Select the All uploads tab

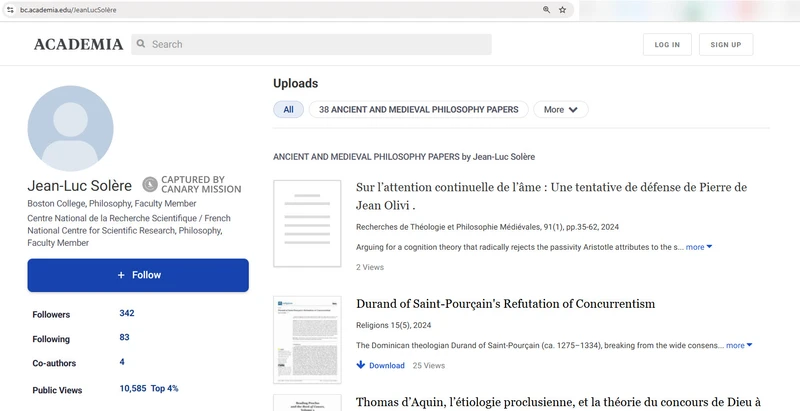[x=288, y=110]
